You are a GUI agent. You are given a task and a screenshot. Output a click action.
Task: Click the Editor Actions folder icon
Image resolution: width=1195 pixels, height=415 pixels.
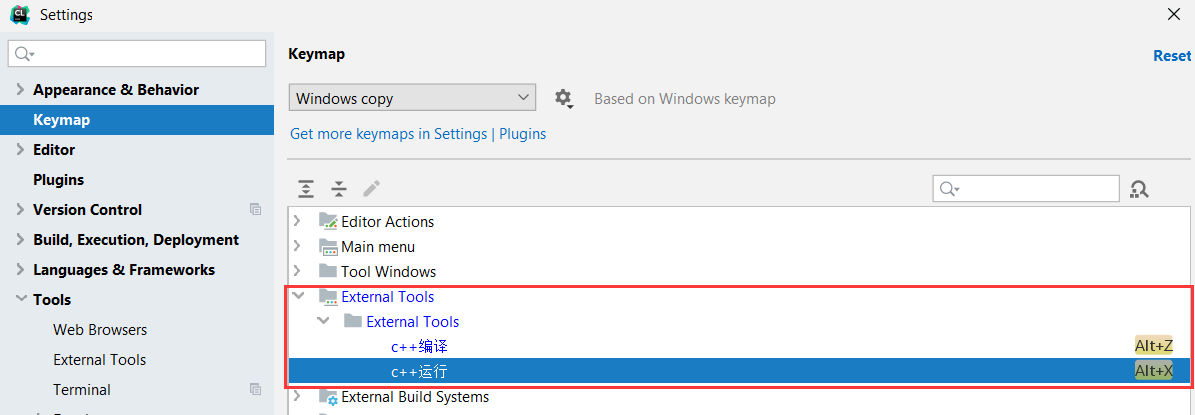point(328,221)
